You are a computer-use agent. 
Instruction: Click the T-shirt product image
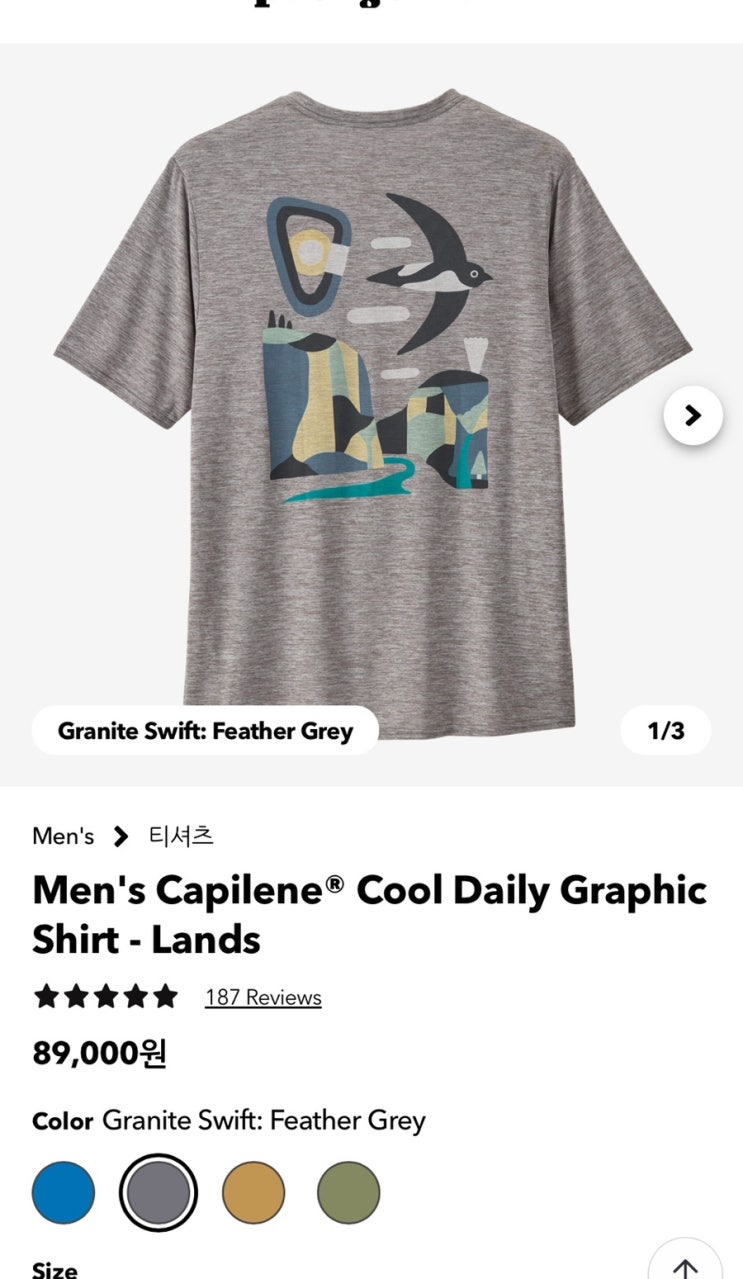tap(372, 414)
